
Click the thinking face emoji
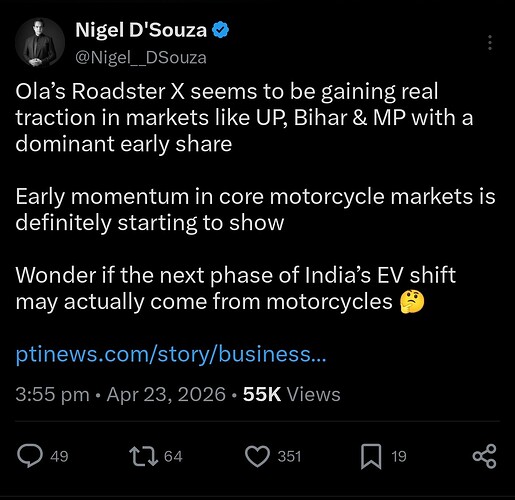tap(412, 302)
